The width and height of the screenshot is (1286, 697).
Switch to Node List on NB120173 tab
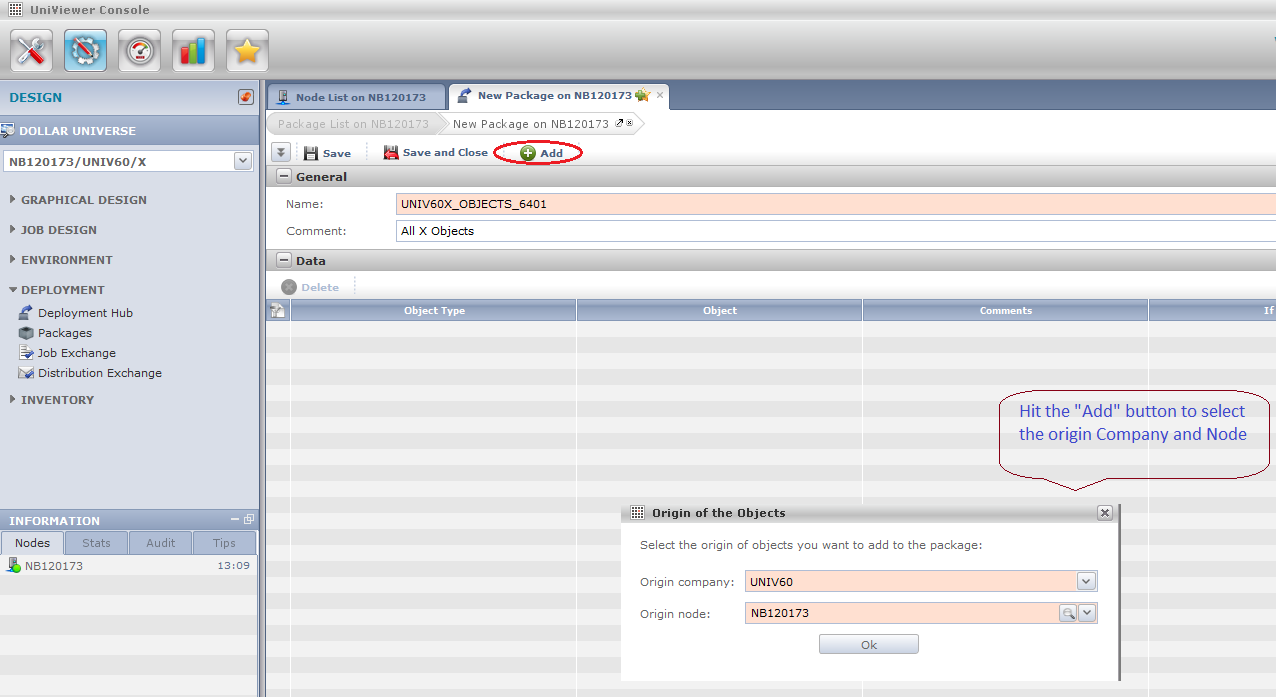tap(356, 97)
